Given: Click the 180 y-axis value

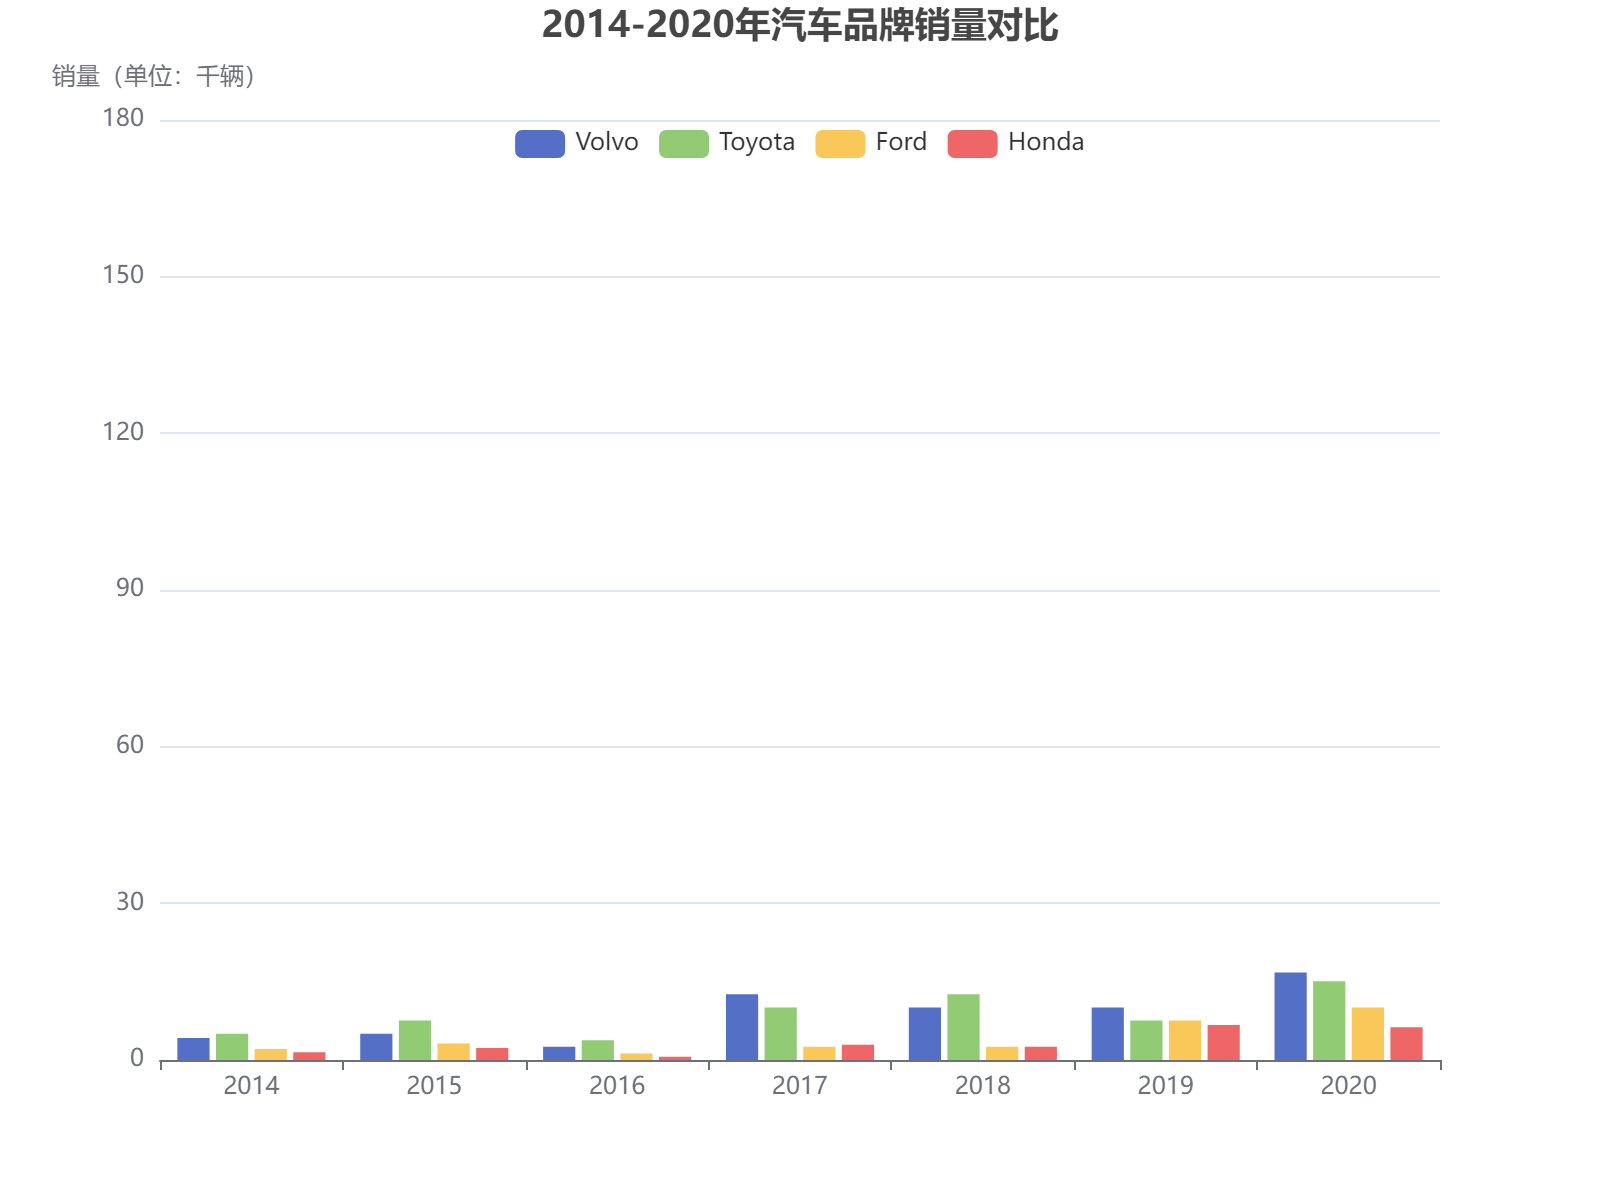Looking at the screenshot, I should (123, 118).
